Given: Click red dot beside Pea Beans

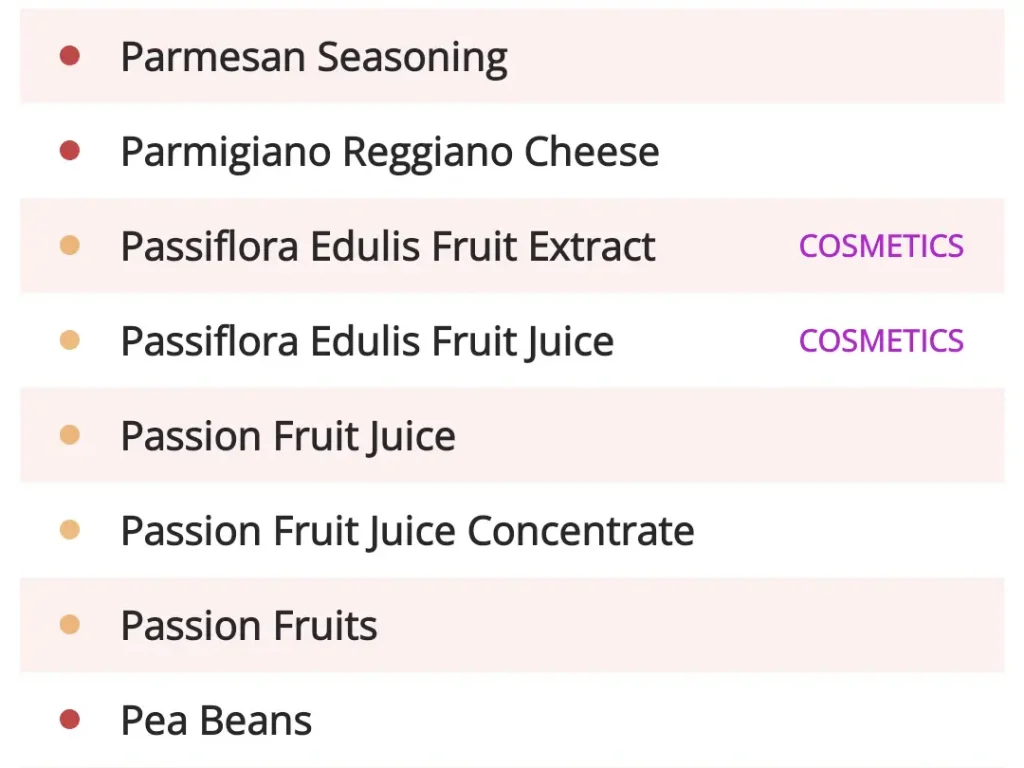Looking at the screenshot, I should (x=70, y=720).
